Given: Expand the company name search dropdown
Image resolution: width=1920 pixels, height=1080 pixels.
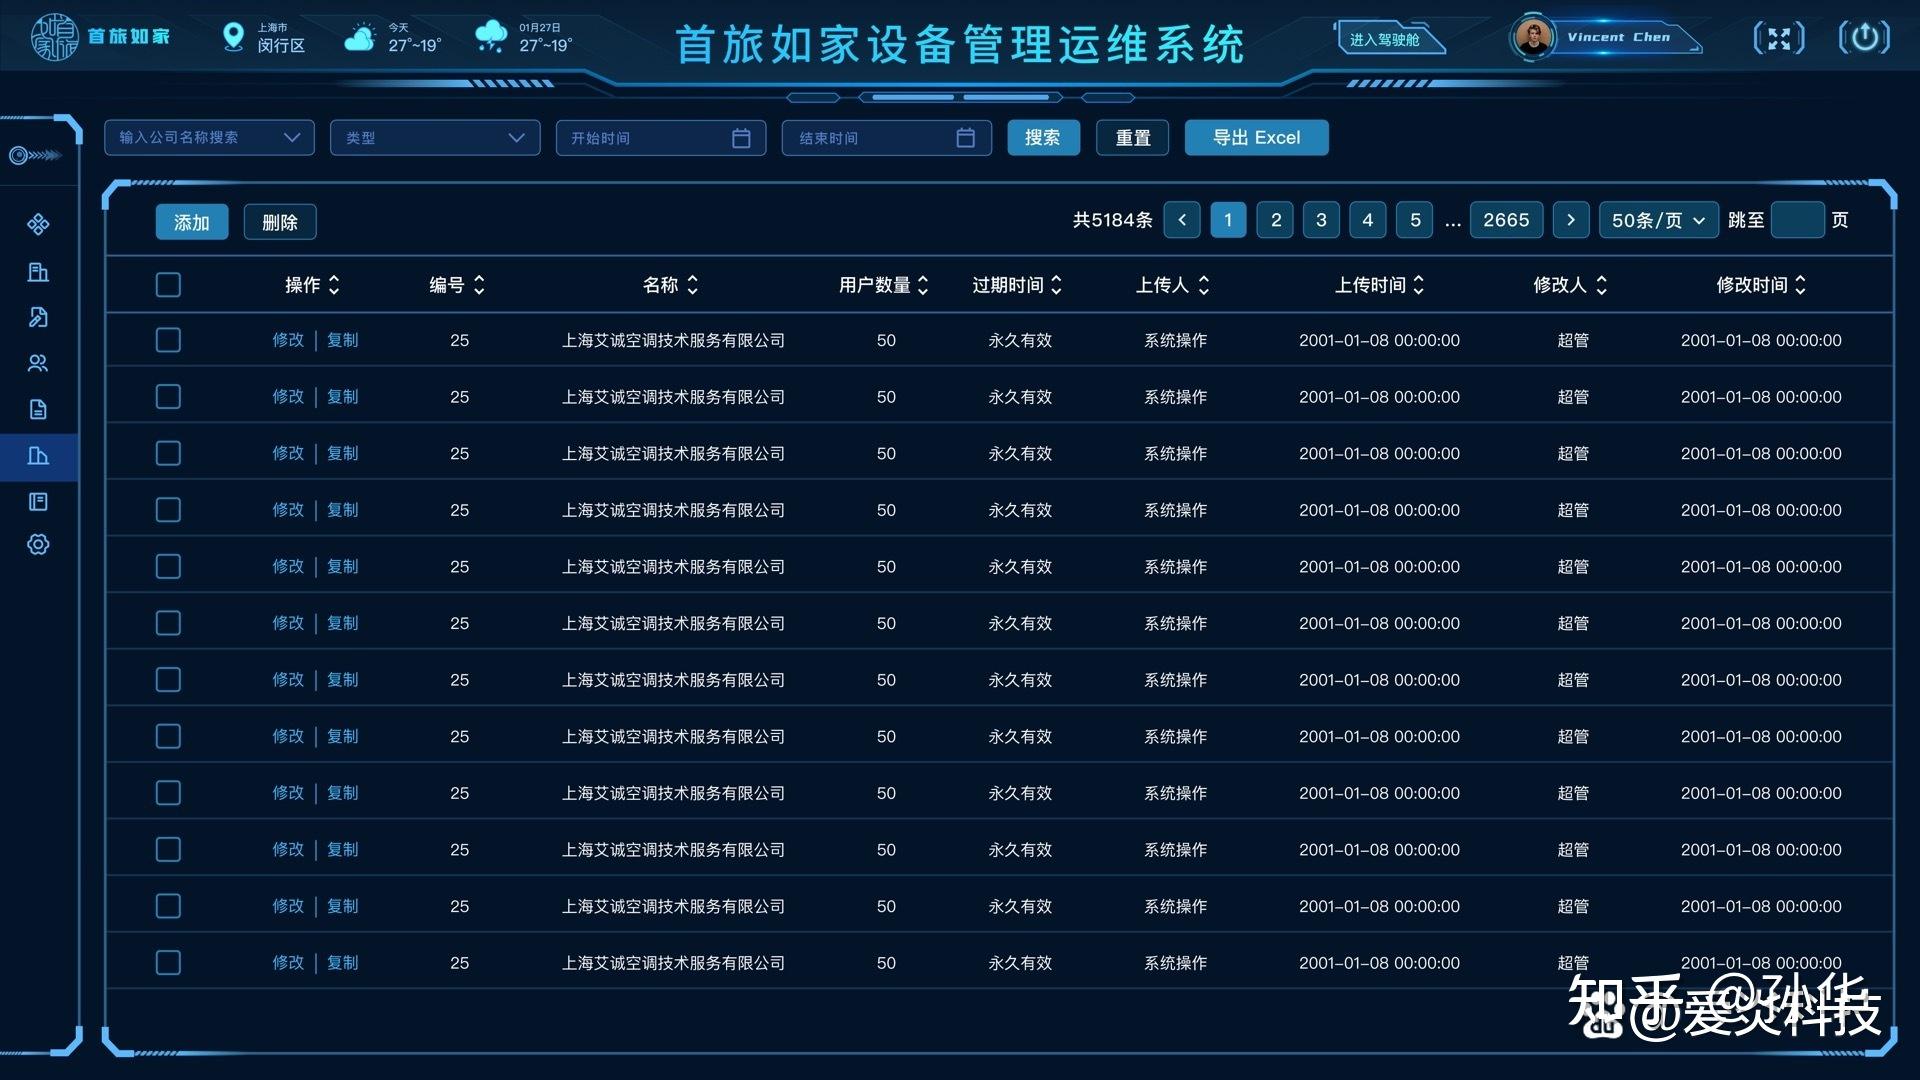Looking at the screenshot, I should [x=291, y=138].
